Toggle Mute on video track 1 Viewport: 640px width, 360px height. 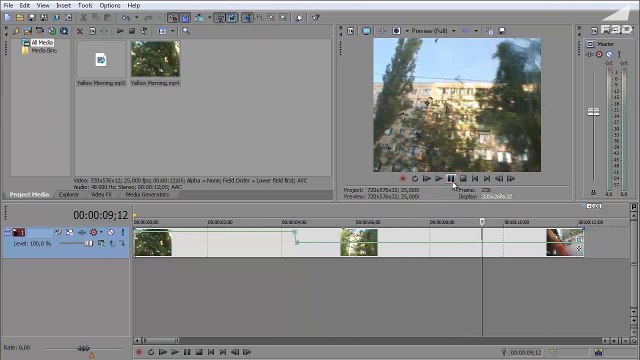(x=111, y=232)
